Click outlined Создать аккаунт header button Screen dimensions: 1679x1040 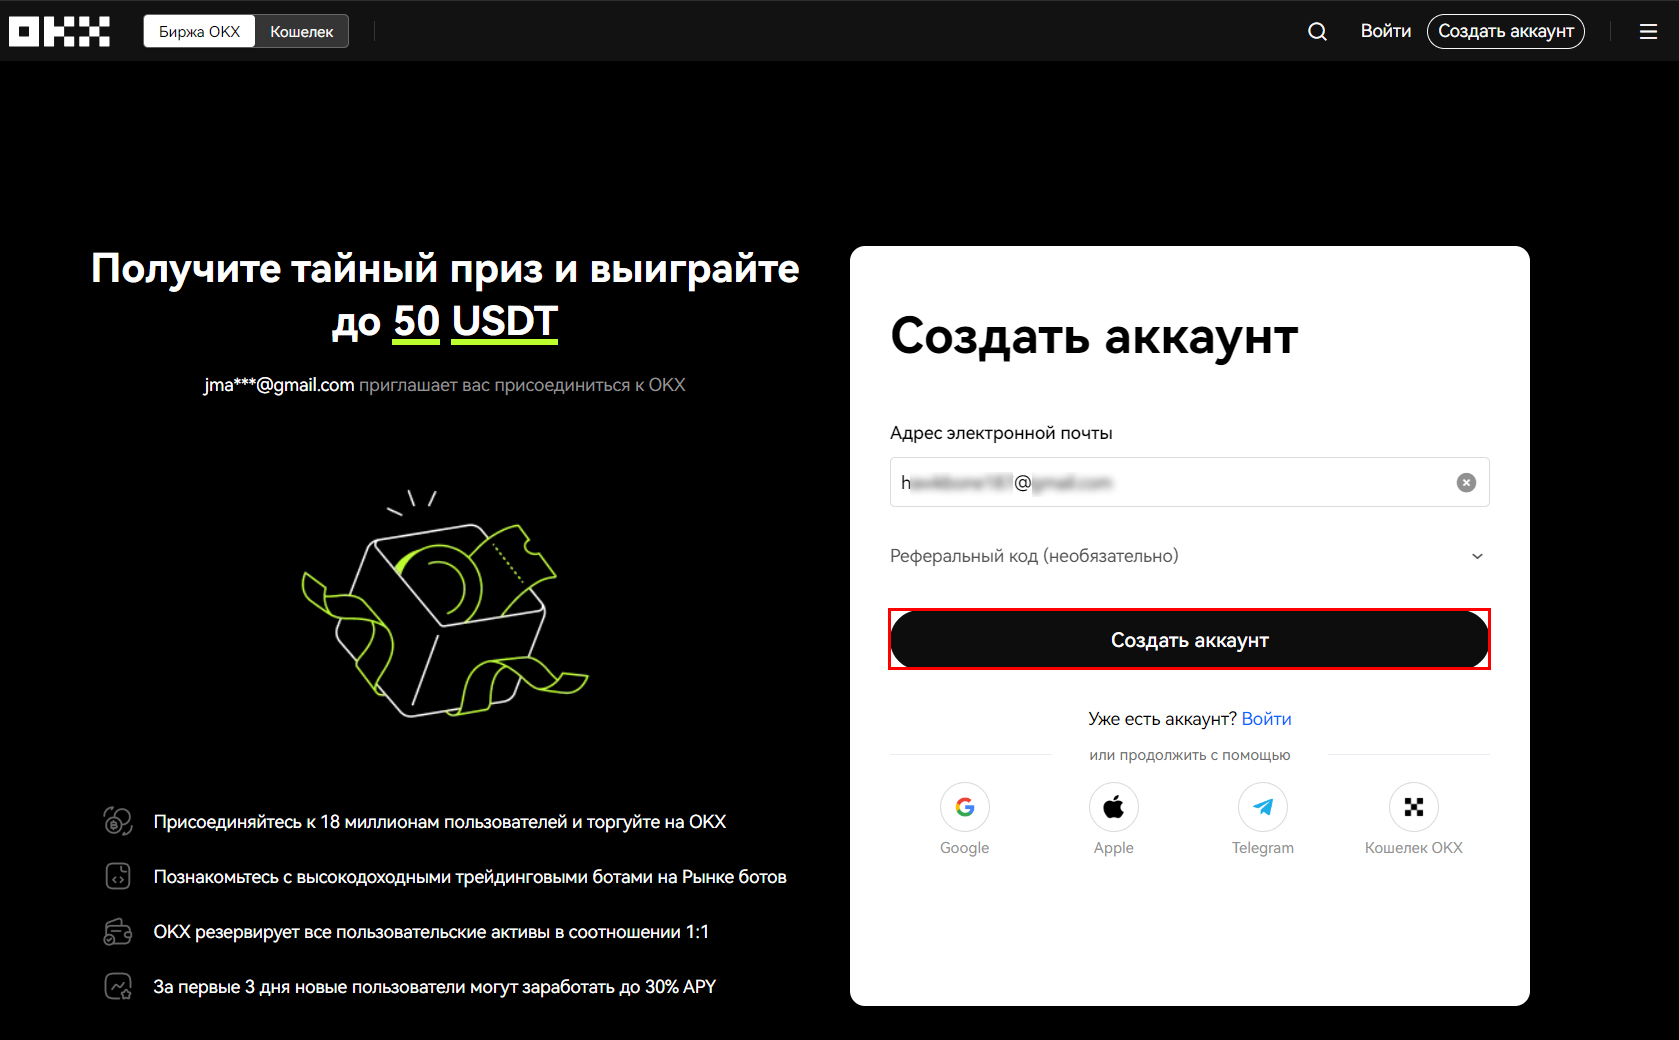(x=1505, y=31)
